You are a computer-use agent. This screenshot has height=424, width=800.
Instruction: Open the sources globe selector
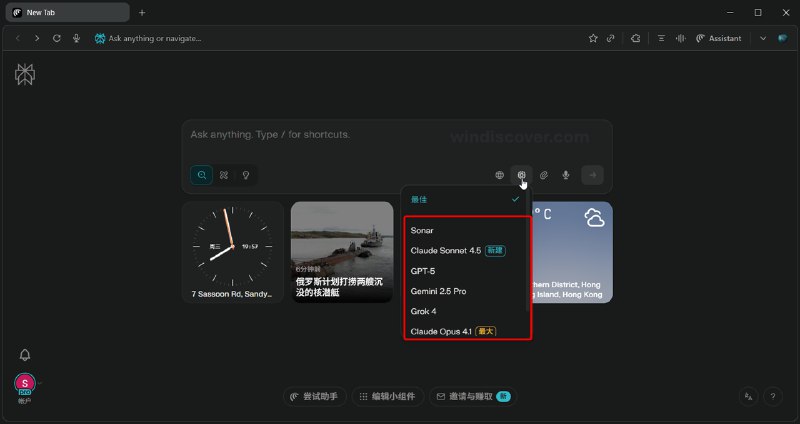499,175
